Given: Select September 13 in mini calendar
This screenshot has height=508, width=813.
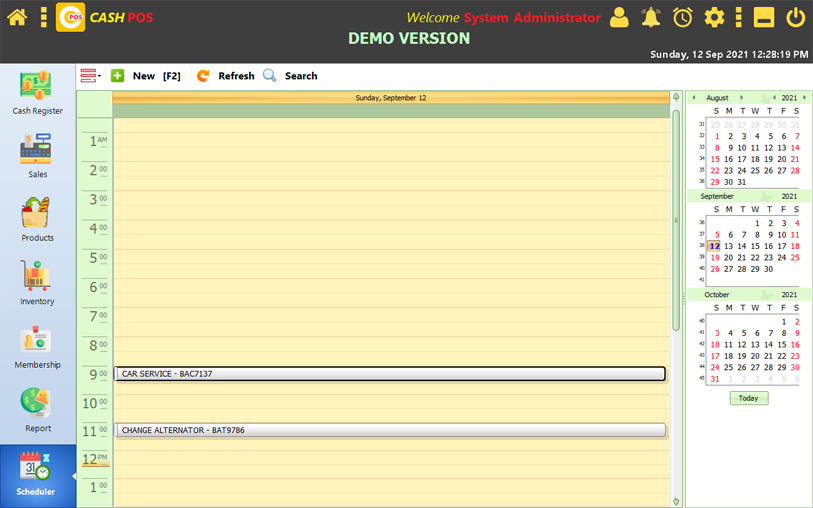Looking at the screenshot, I should point(728,246).
